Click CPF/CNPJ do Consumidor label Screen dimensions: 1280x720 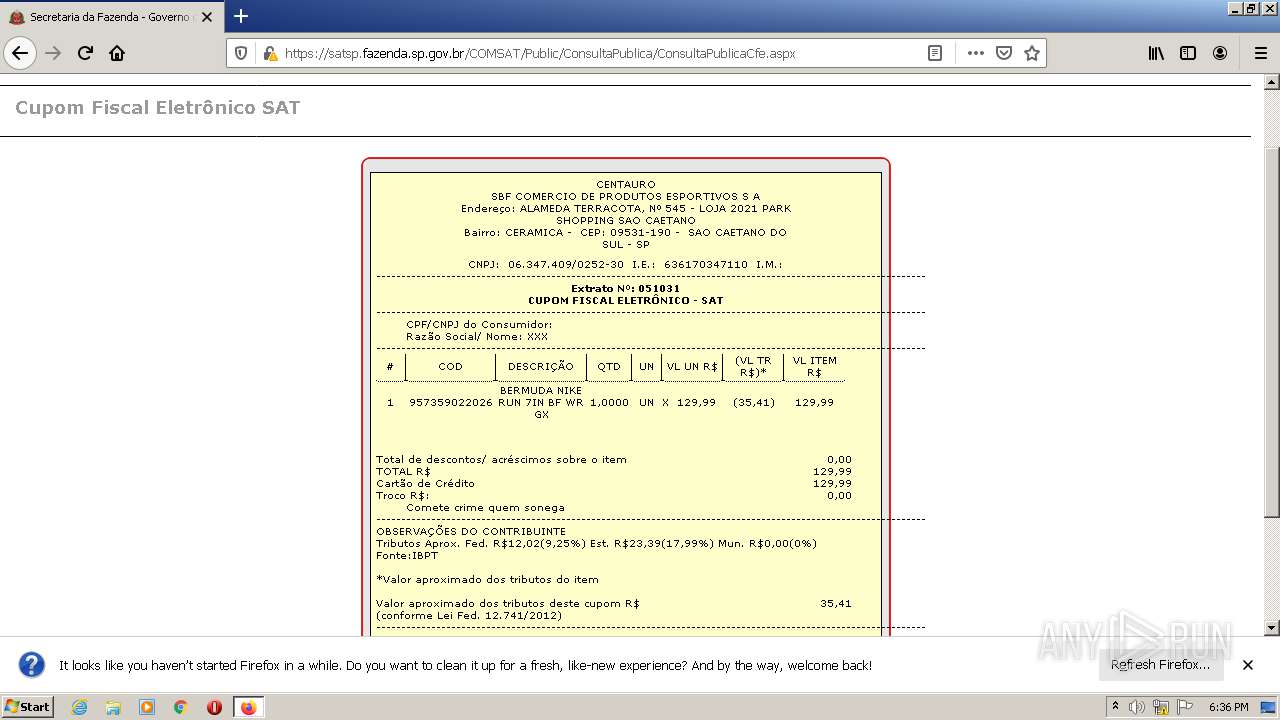click(479, 325)
